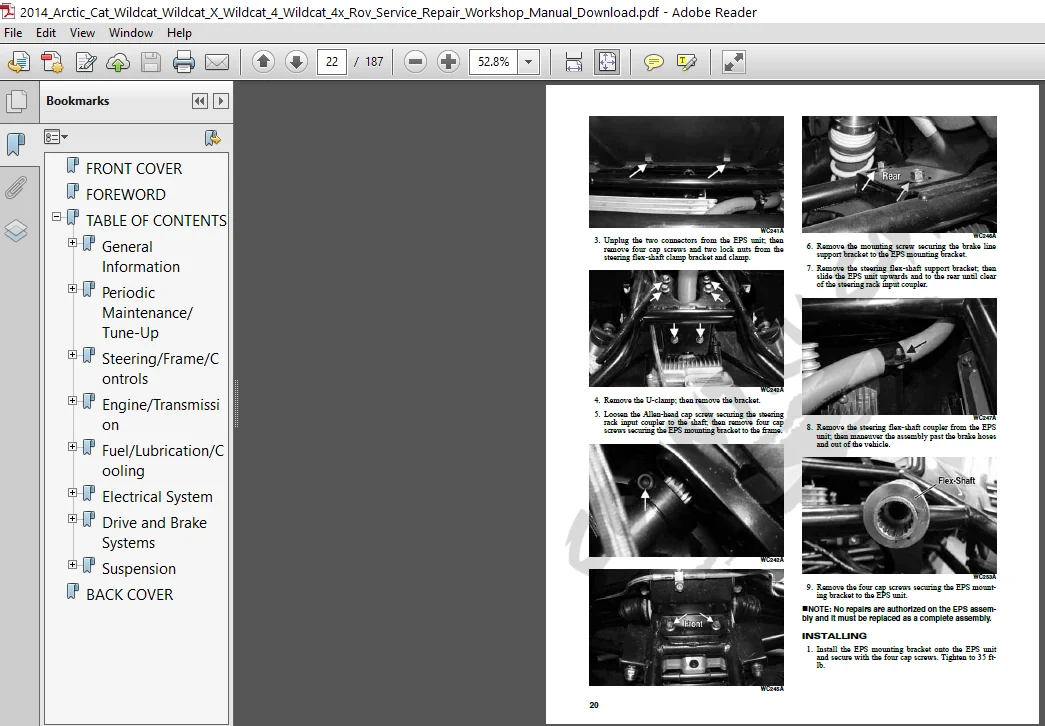Image resolution: width=1045 pixels, height=726 pixels.
Task: Expand the Steering/Frame/Controls bookmark
Action: [x=73, y=355]
